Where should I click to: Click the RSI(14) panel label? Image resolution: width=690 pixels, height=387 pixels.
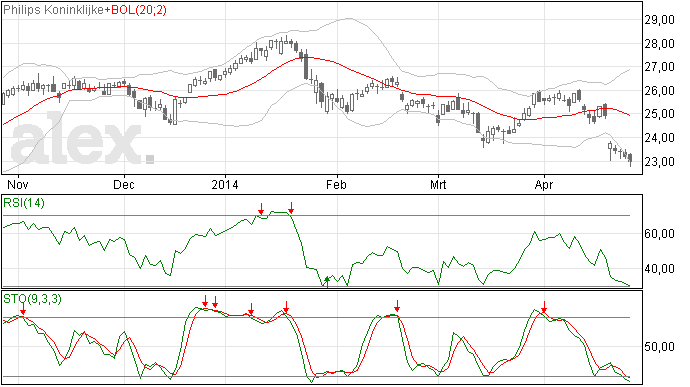click(x=24, y=203)
